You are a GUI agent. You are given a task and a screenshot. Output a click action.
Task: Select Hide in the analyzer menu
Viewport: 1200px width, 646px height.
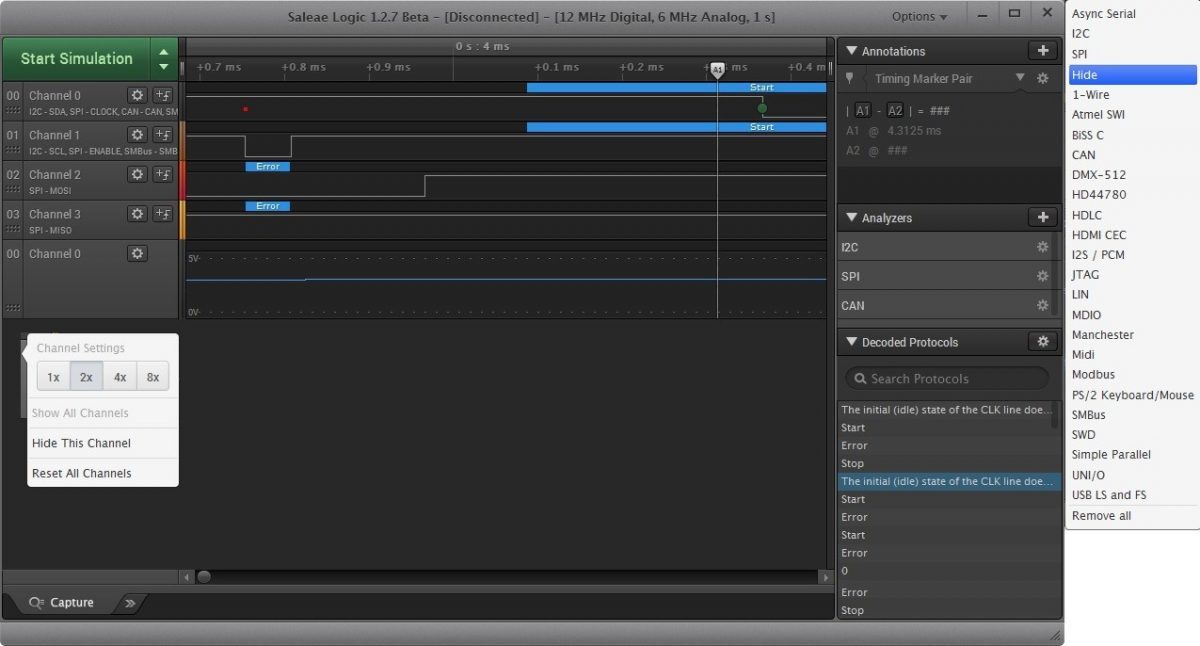[1132, 75]
